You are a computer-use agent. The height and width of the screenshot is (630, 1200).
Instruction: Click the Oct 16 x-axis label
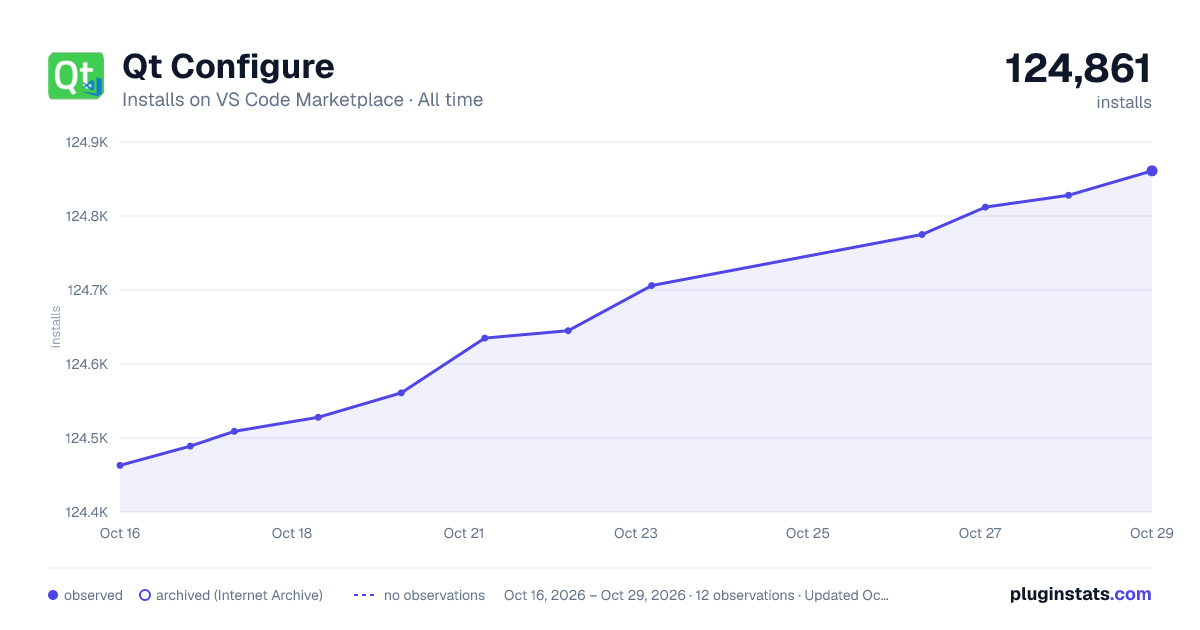click(x=120, y=533)
